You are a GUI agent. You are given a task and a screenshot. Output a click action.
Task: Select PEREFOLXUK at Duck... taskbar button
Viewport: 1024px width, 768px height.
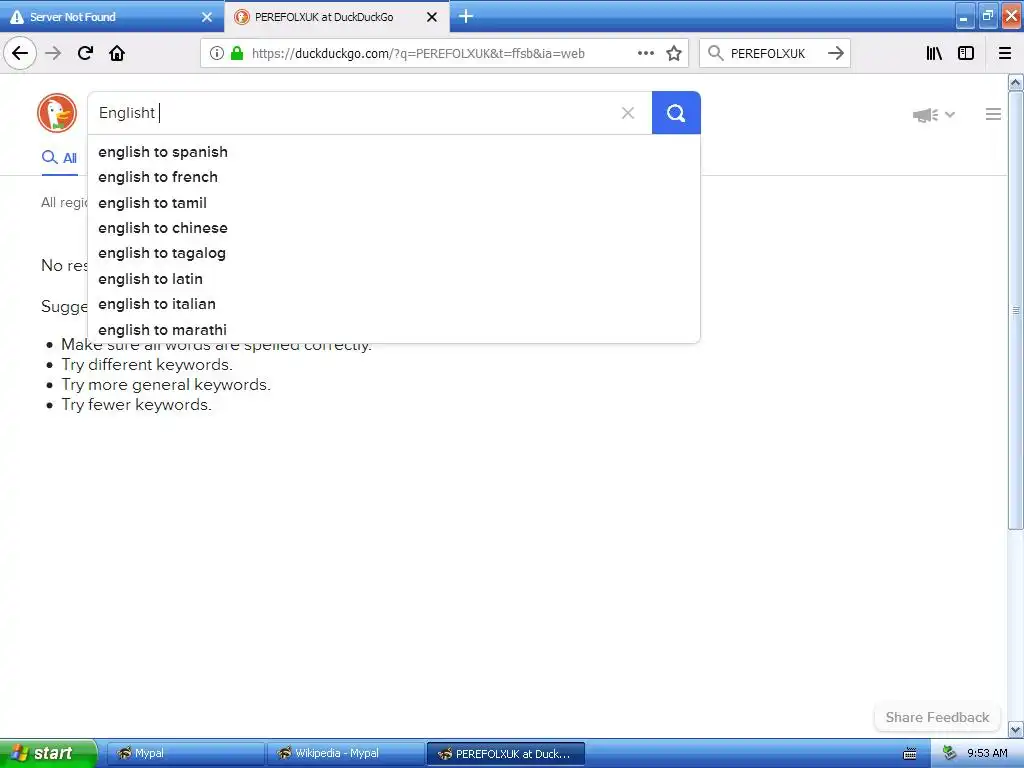coord(505,754)
